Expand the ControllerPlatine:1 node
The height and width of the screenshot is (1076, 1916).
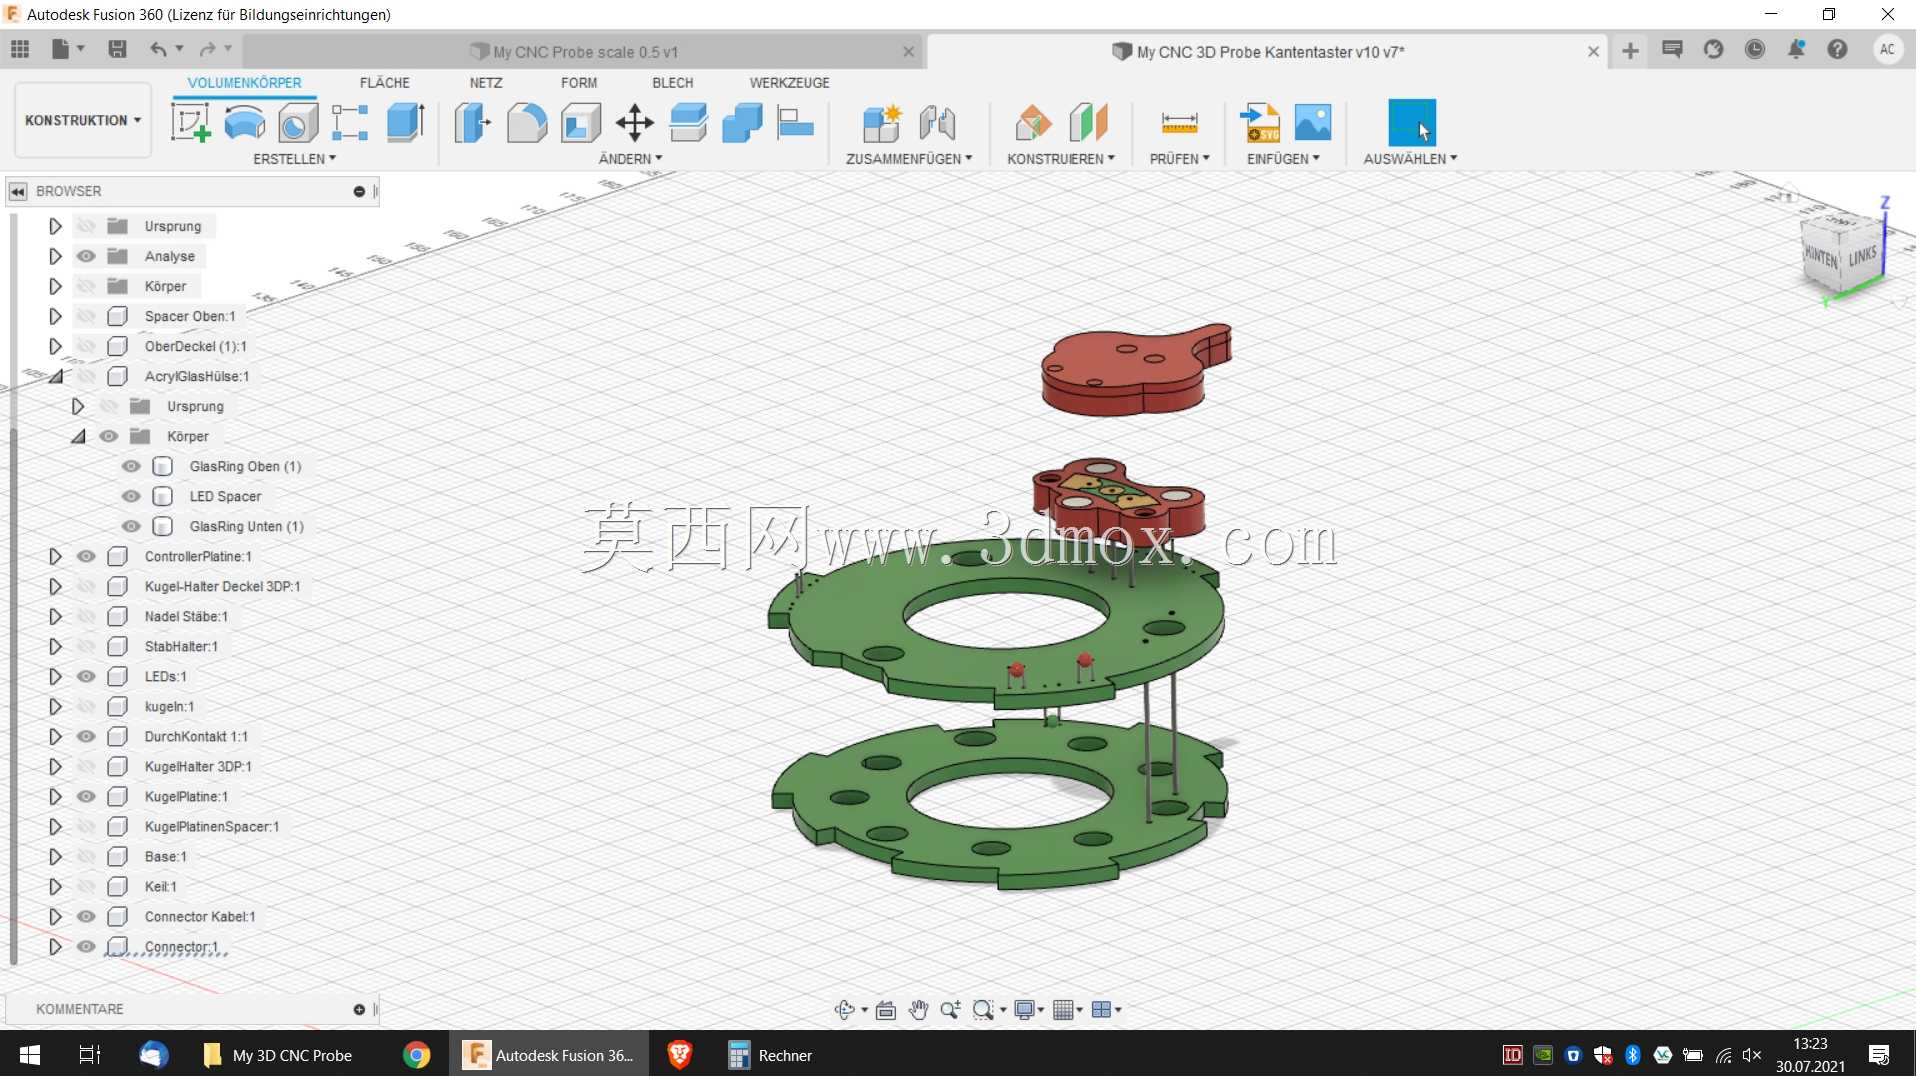[55, 556]
